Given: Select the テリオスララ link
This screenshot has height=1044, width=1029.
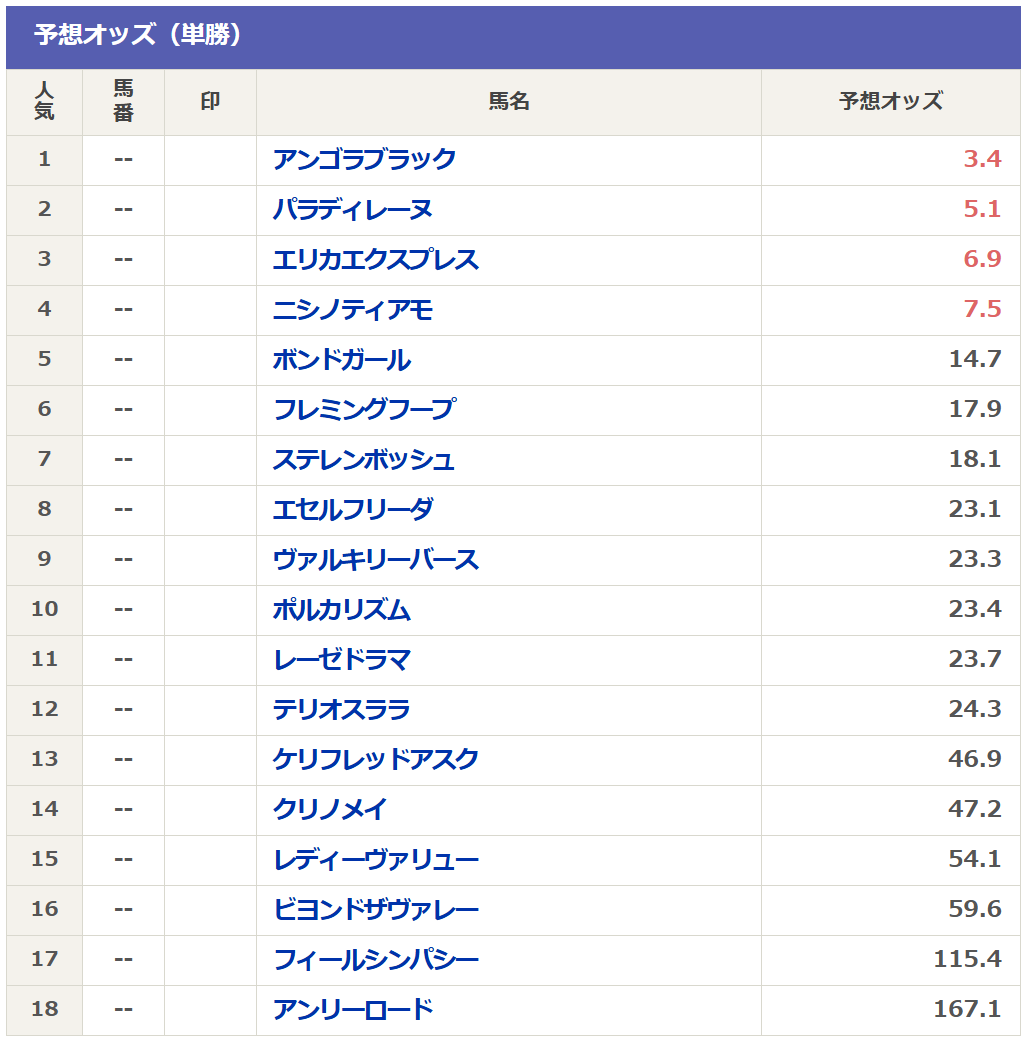Looking at the screenshot, I should (341, 710).
